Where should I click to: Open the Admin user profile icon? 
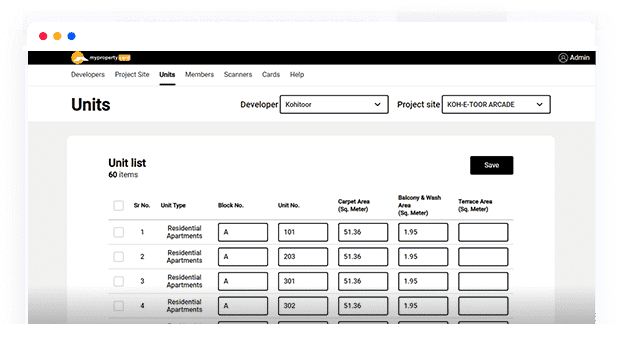point(563,58)
